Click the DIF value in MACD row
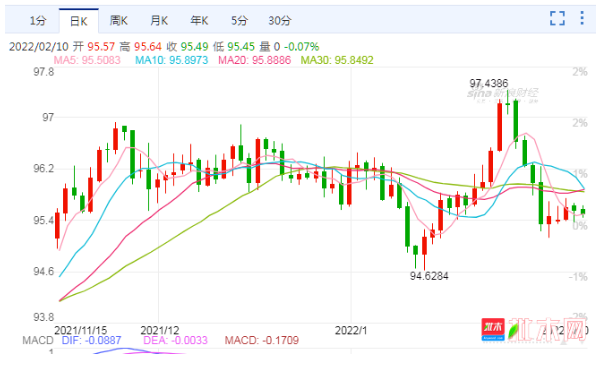Image resolution: width=598 pixels, height=366 pixels. click(92, 340)
